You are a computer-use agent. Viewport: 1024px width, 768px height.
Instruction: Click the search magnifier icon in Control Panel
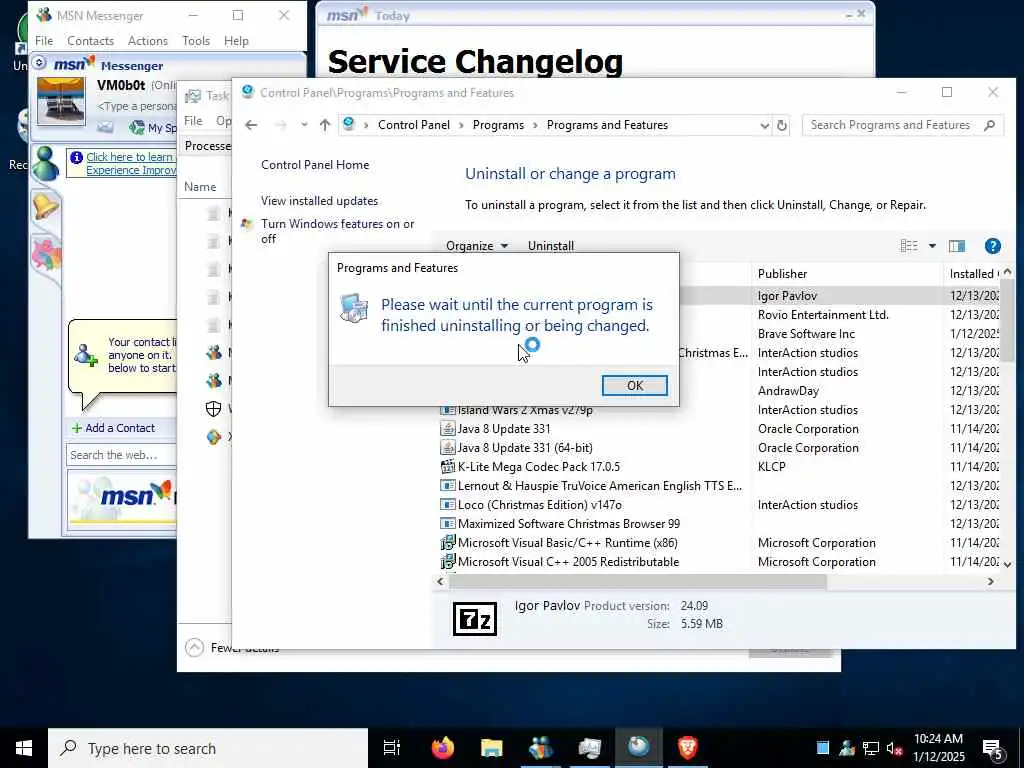[989, 125]
